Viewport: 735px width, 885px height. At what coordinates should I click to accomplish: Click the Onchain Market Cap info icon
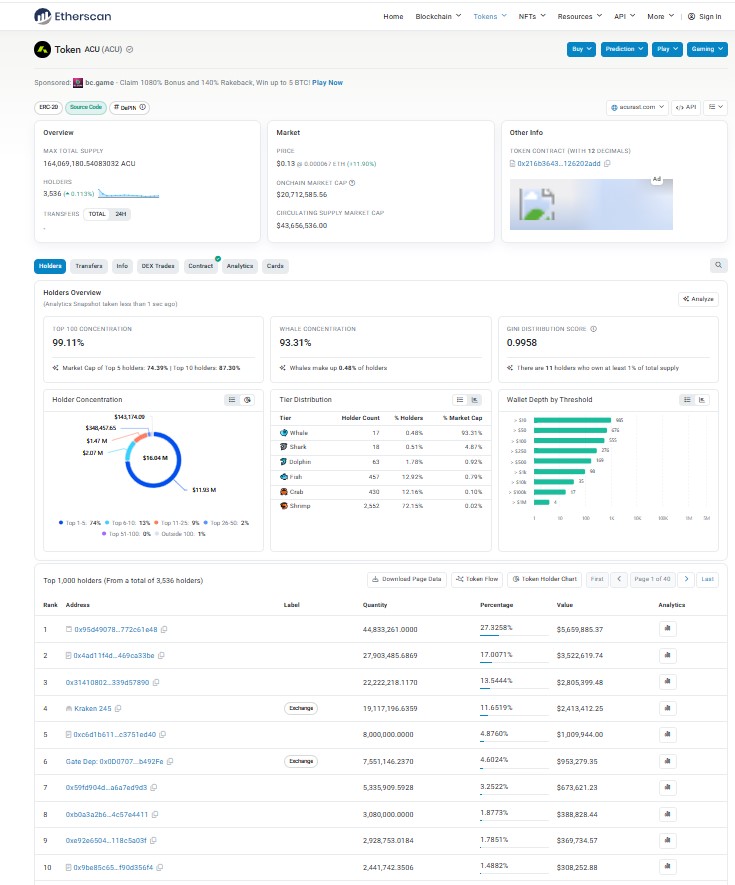coord(352,183)
